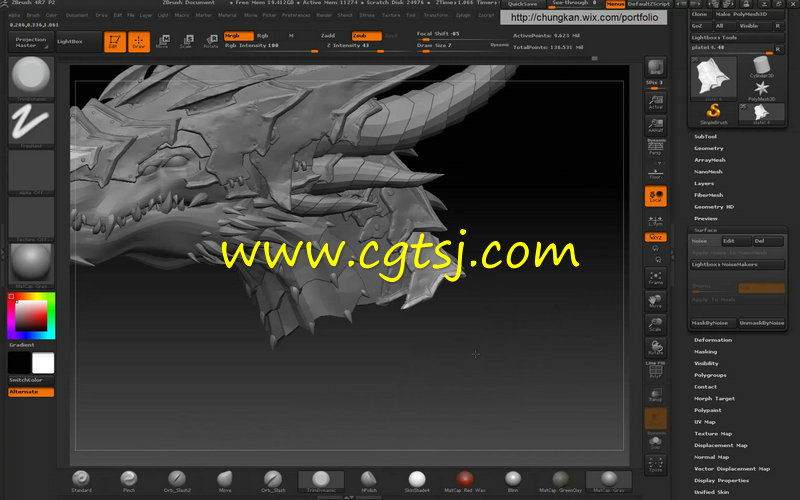Activate Draw mode button

pos(139,42)
